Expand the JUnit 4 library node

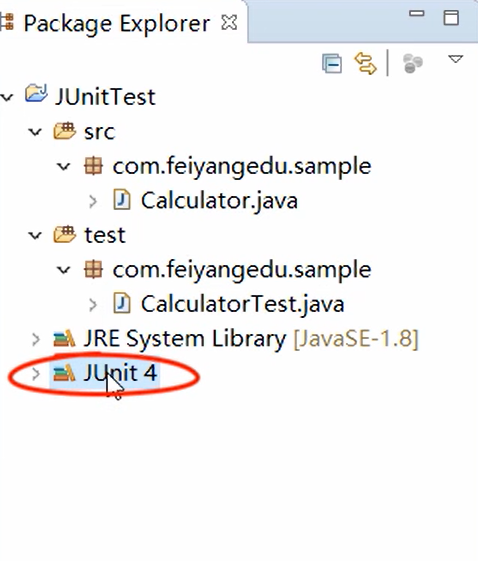tap(35, 374)
